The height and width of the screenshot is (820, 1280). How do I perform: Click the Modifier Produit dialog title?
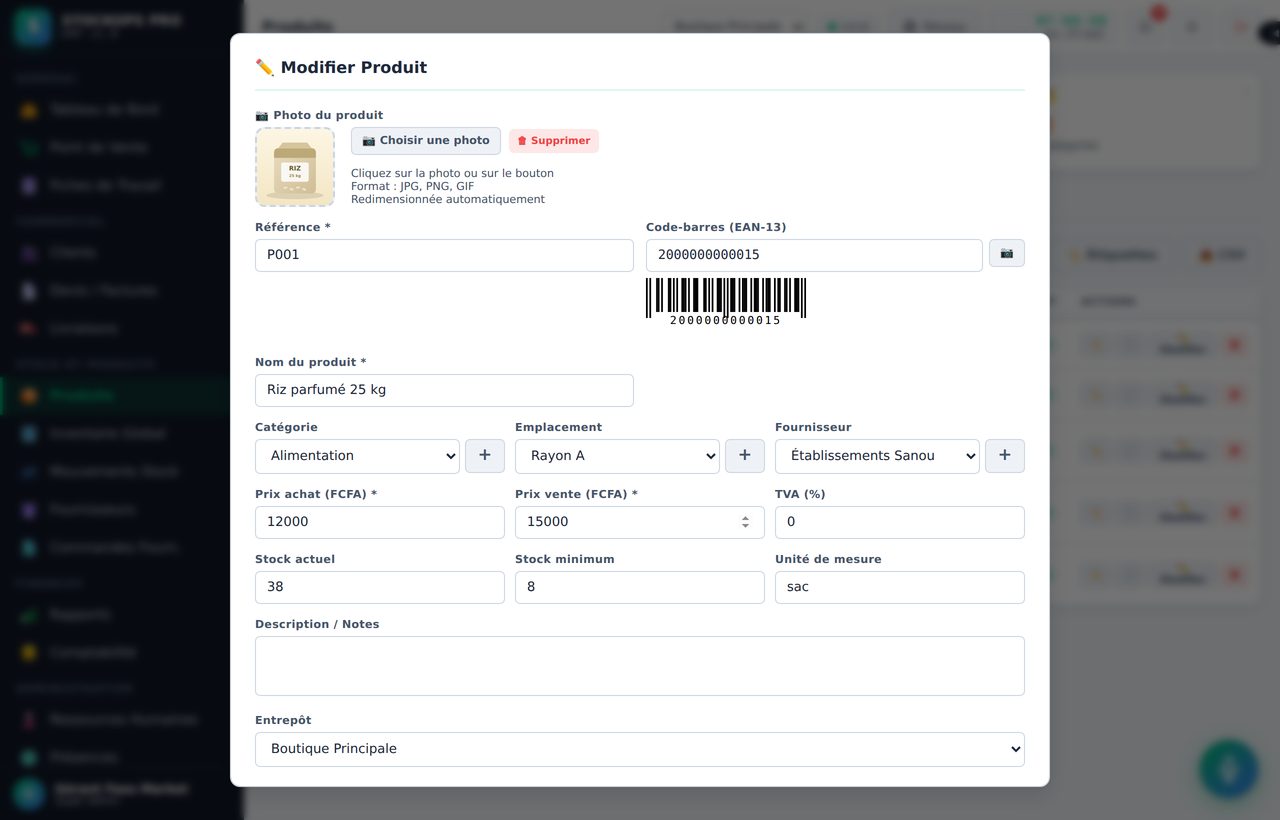341,67
